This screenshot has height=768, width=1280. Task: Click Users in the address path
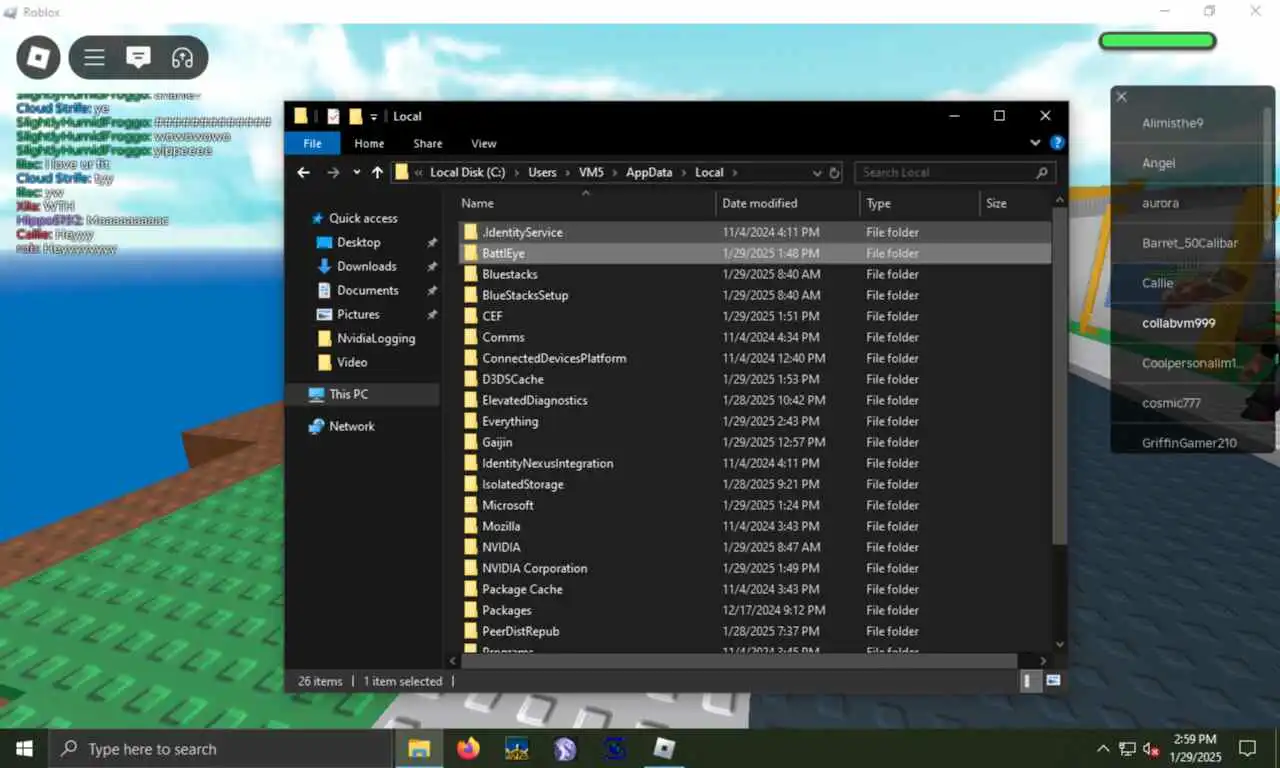tap(542, 172)
